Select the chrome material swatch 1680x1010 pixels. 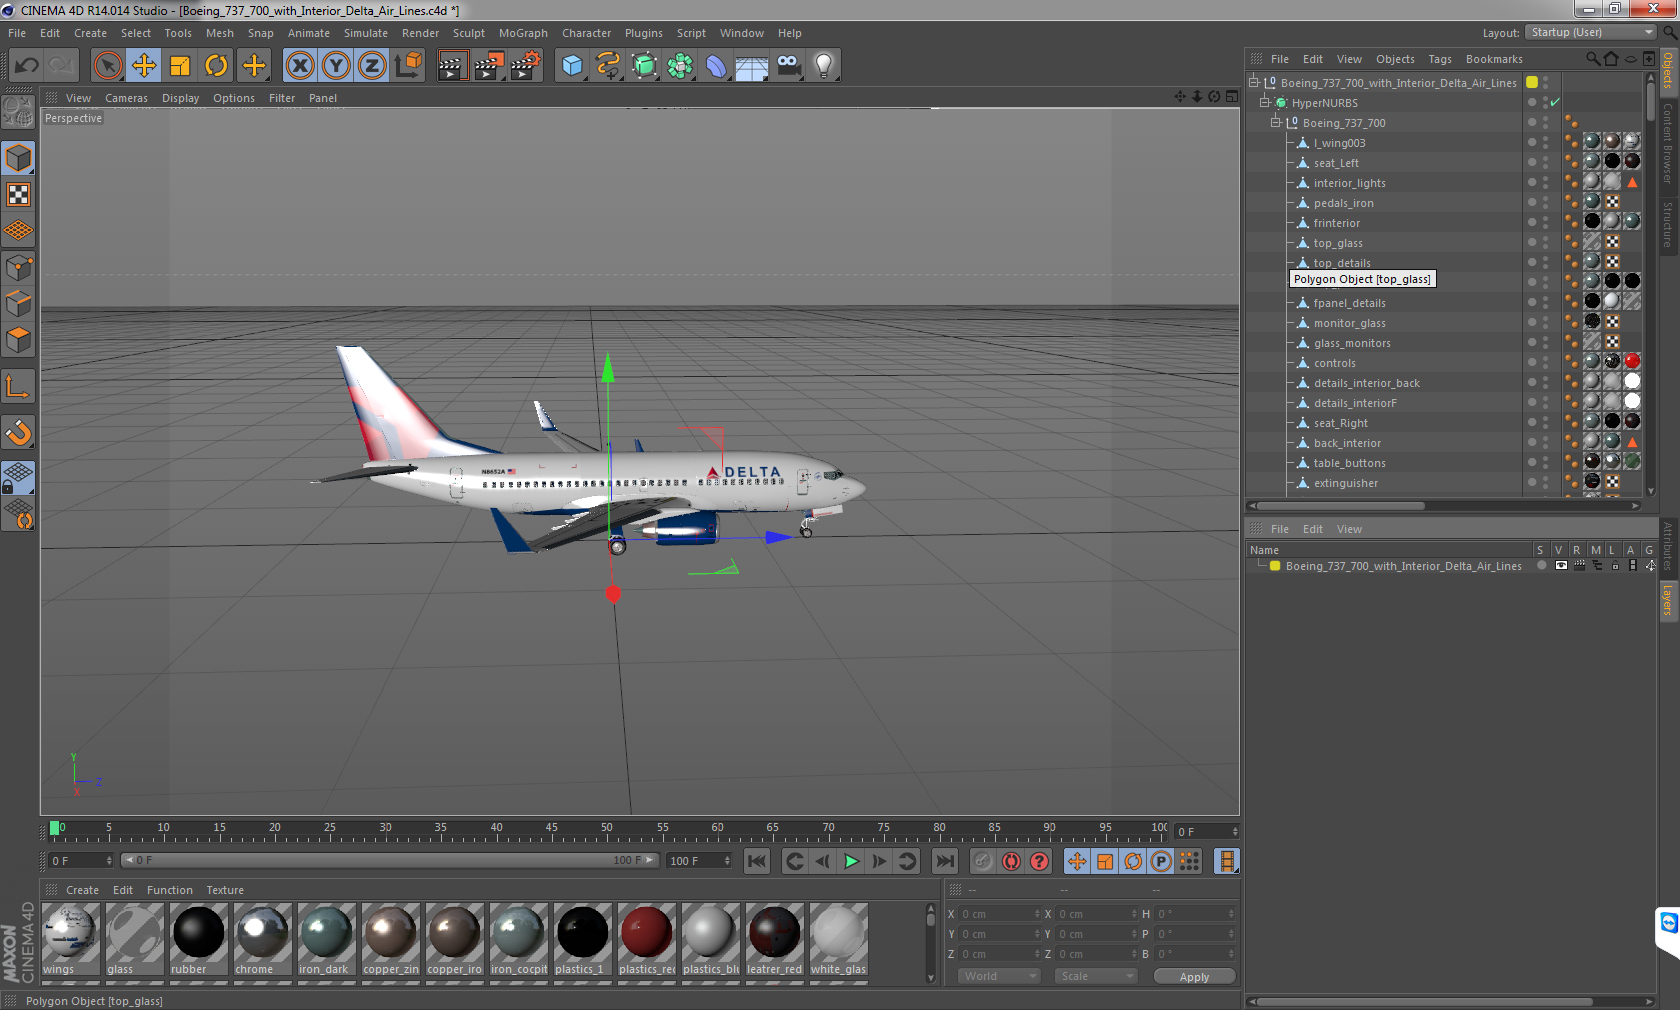[x=262, y=939]
